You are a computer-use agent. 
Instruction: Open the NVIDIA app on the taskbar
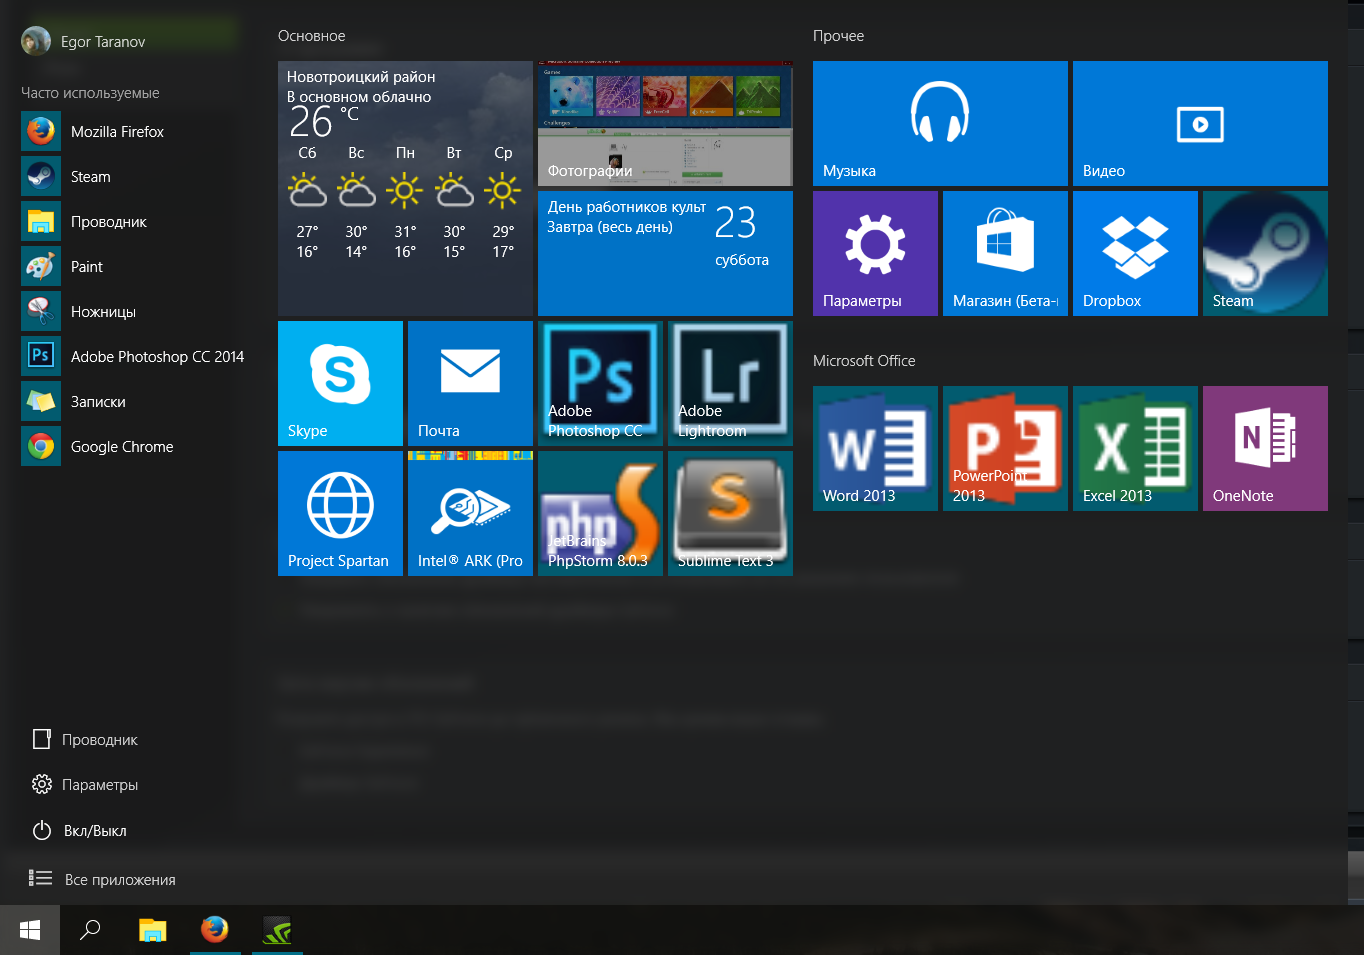(277, 930)
